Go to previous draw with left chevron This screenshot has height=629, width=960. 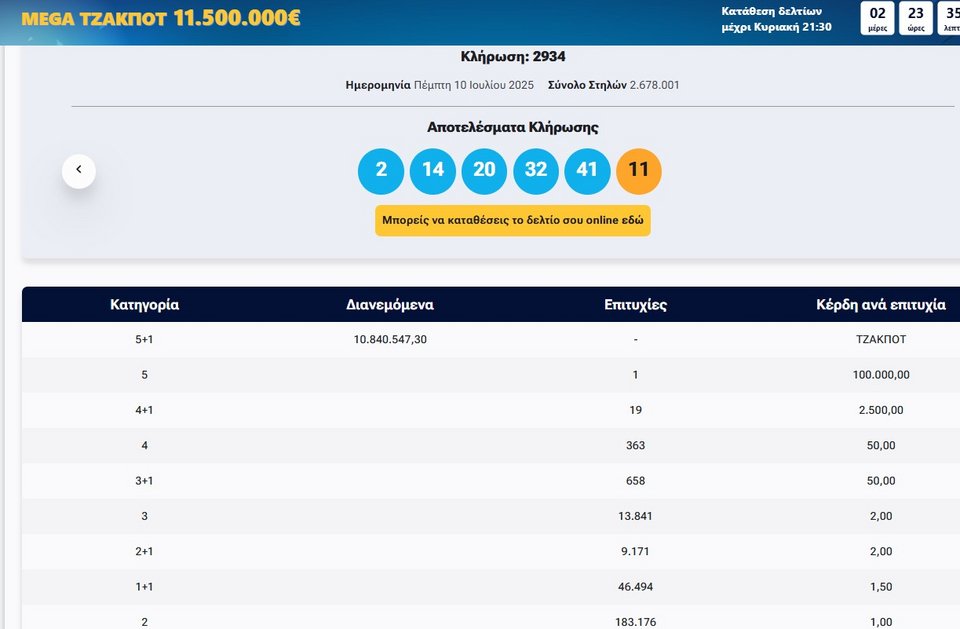point(78,170)
